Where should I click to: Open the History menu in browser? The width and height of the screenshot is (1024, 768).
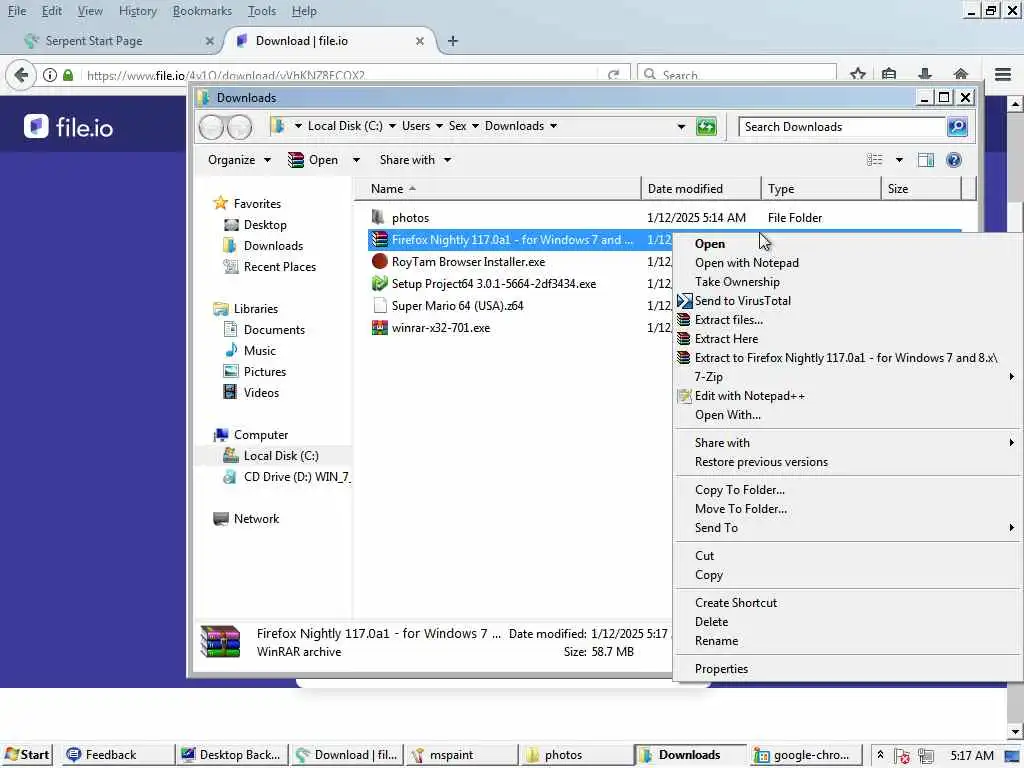click(137, 11)
